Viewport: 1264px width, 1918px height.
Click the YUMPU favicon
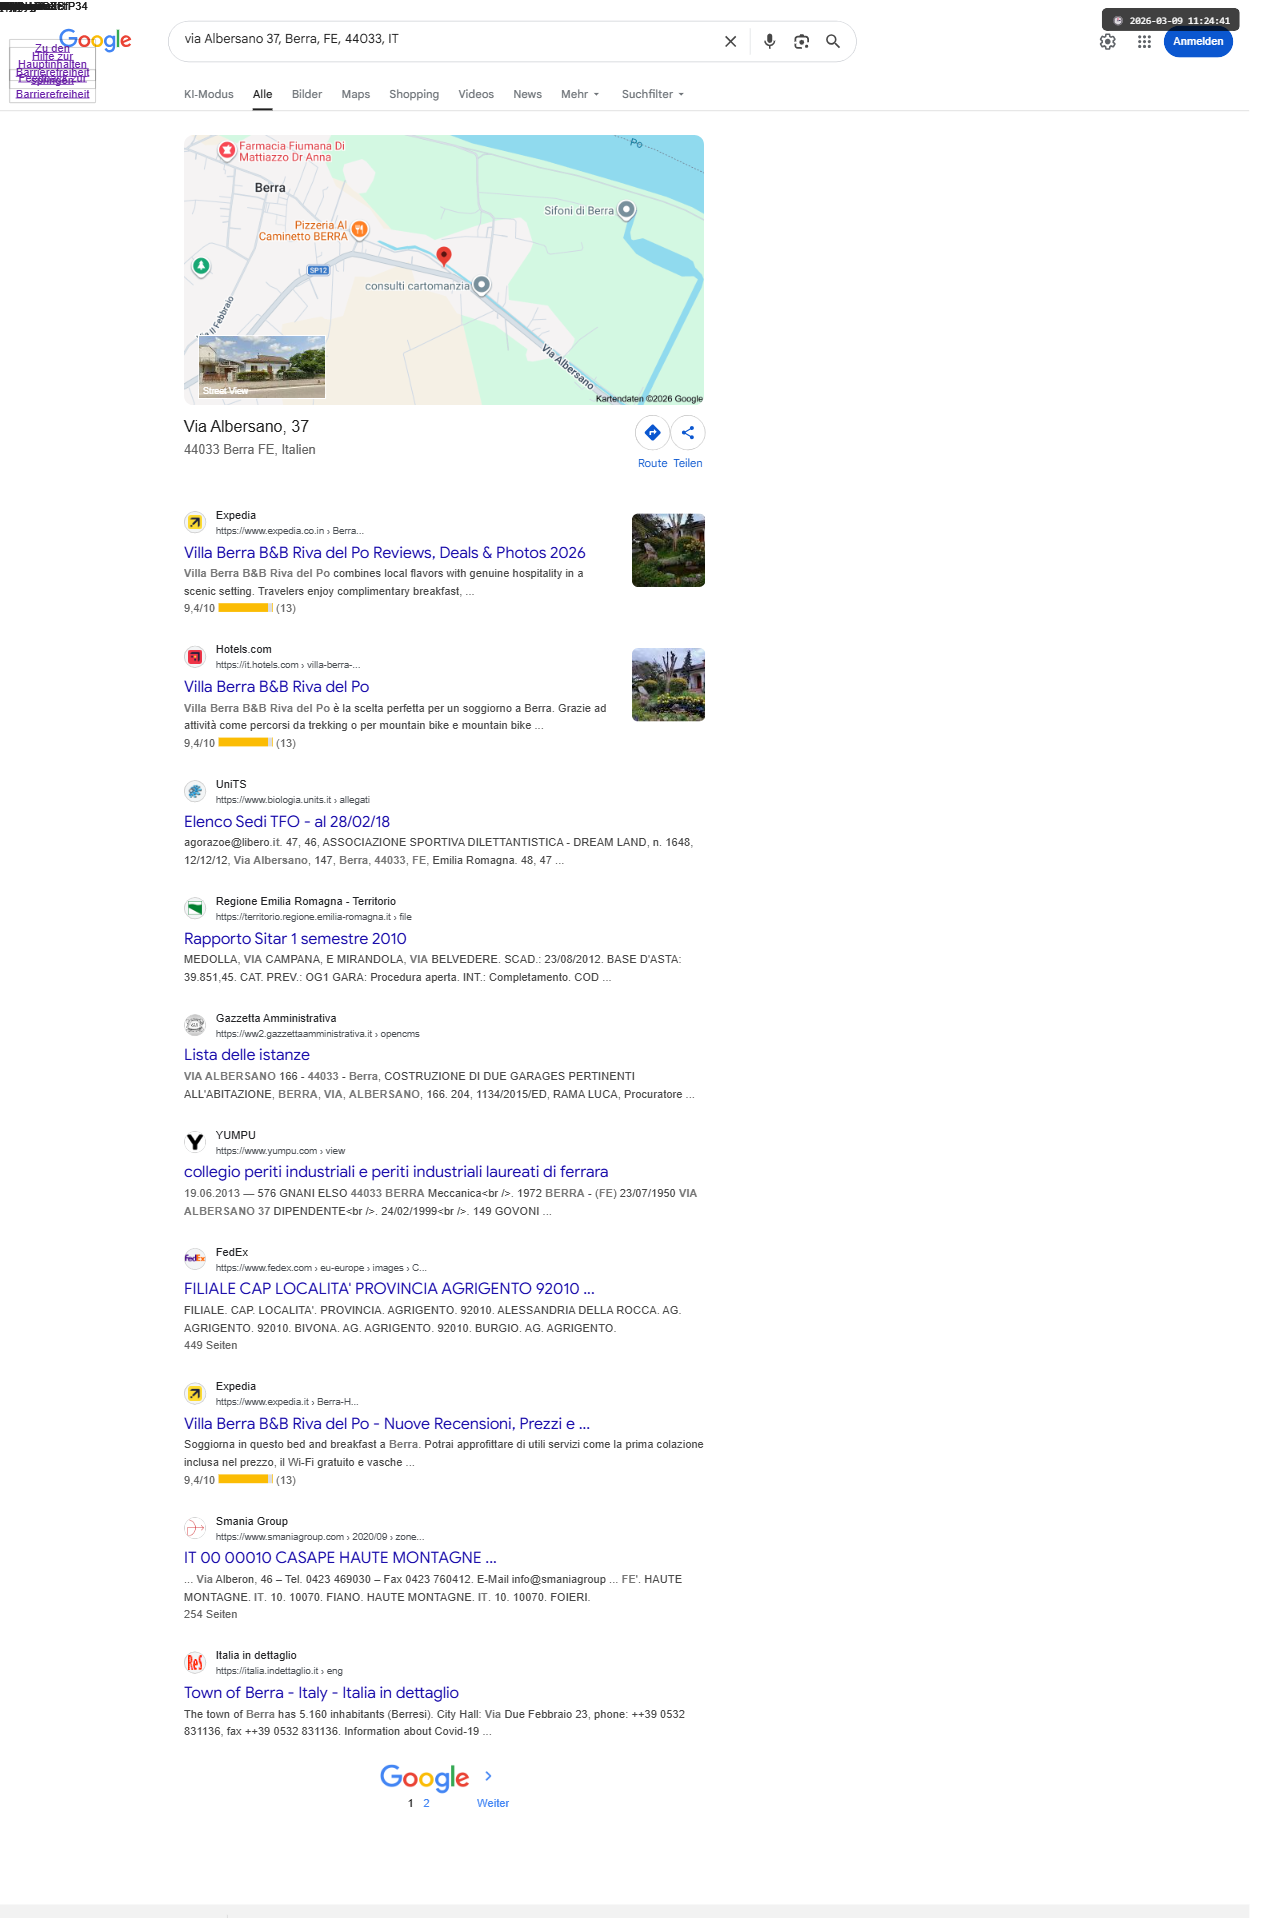[x=195, y=1142]
